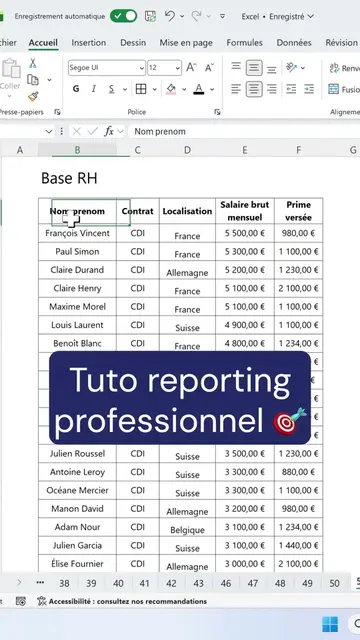Click the Fusionner merge cells button
Screen dimensions: 360x640
click(344, 89)
